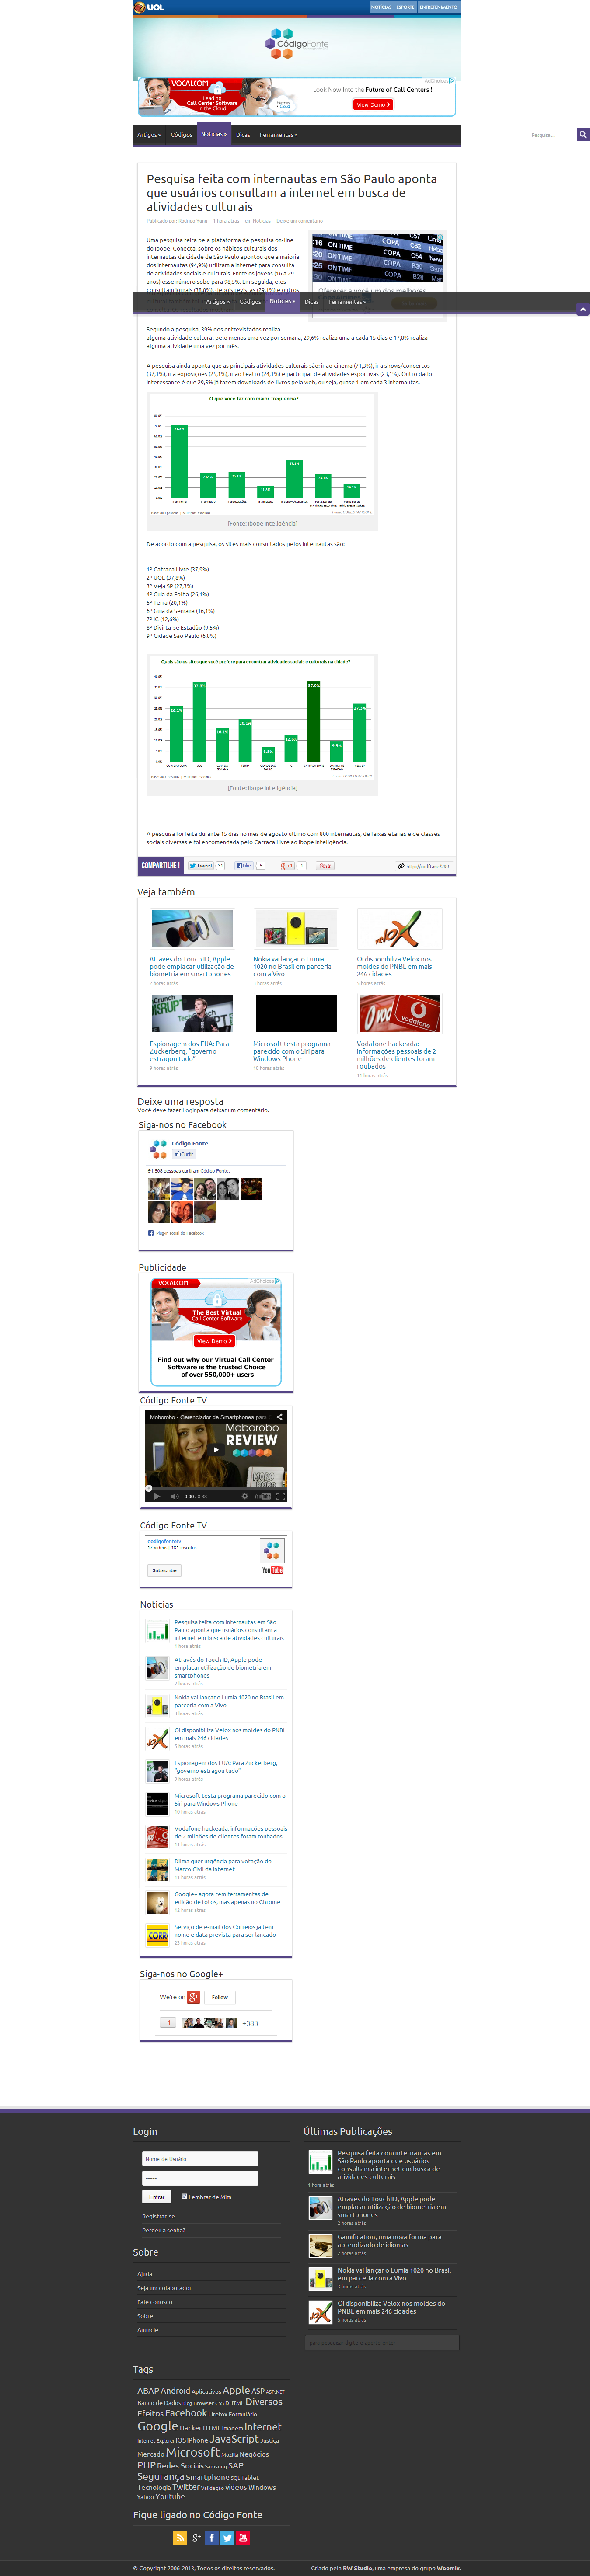The width and height of the screenshot is (590, 2576).
Task: Open the Nokia Lumia 1020 thumbnail in Veja também
Action: (x=296, y=929)
